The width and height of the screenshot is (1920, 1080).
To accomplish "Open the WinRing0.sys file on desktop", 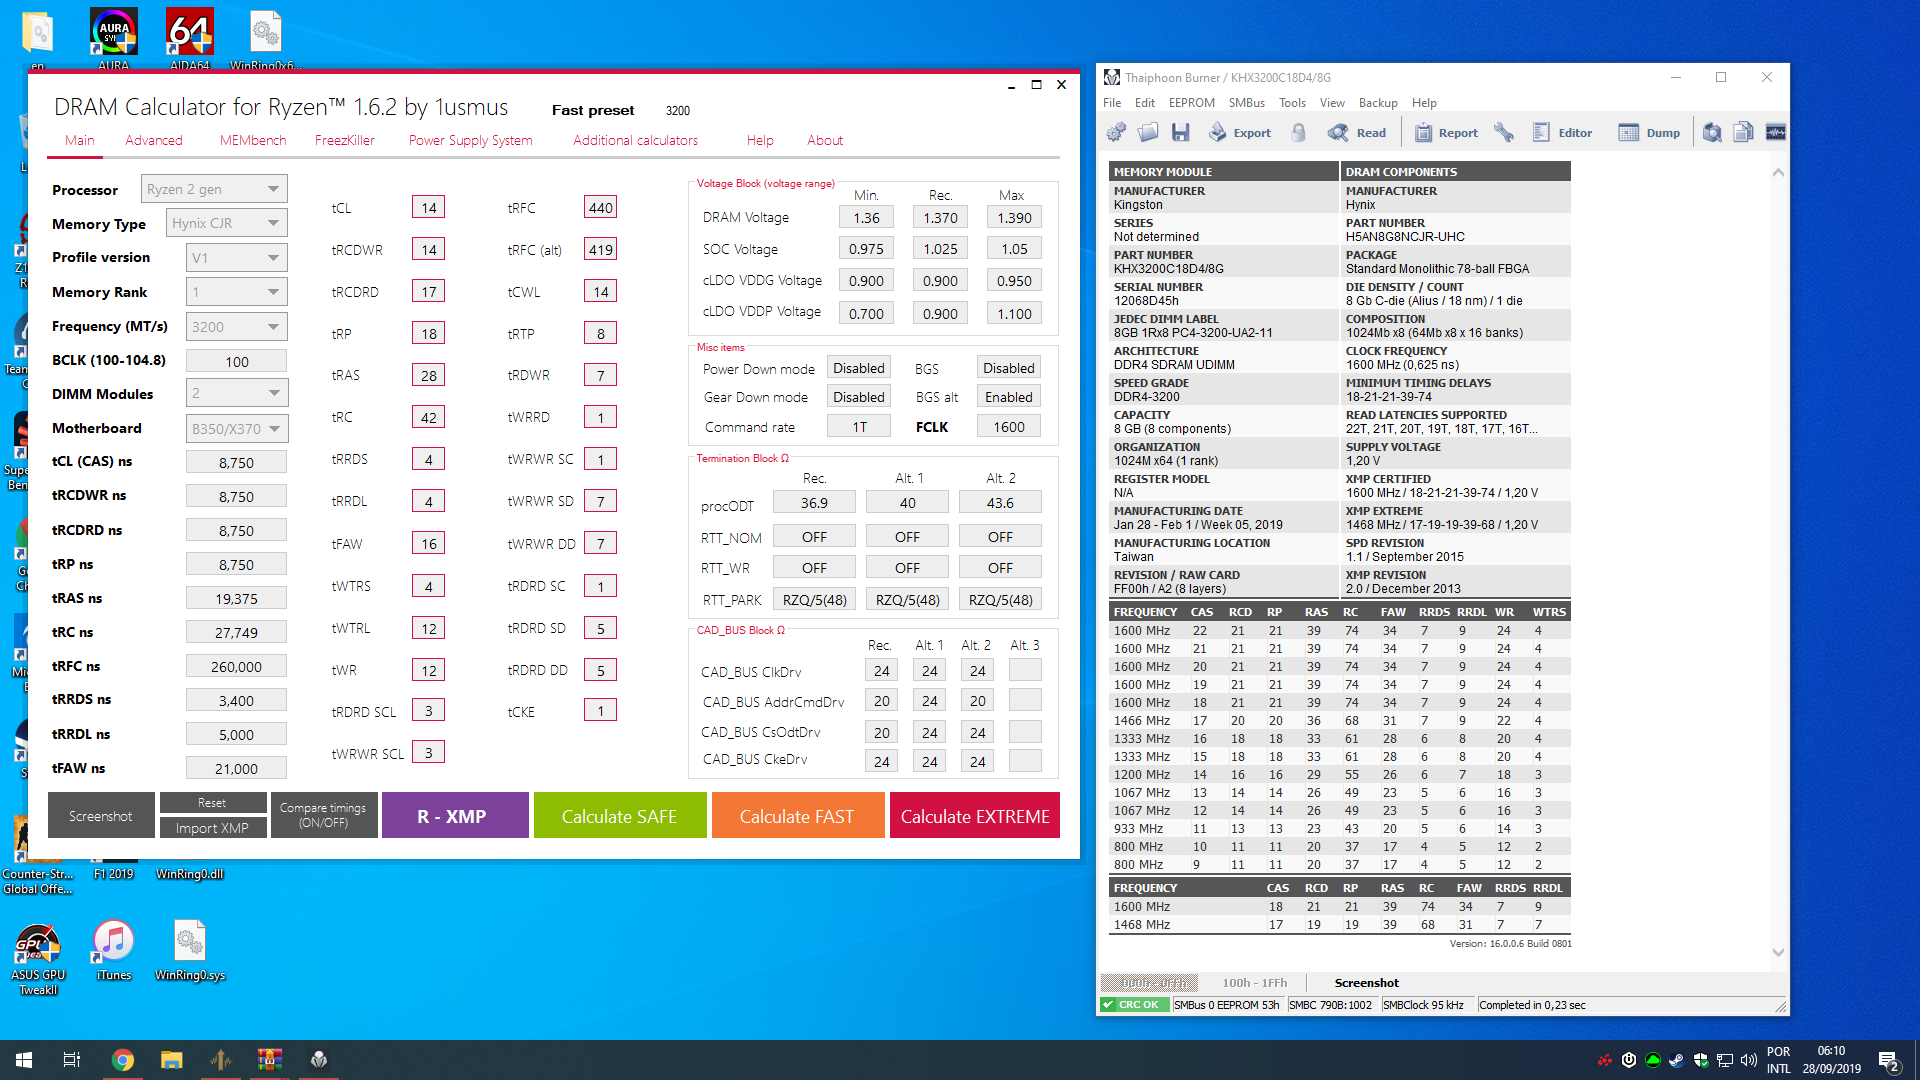I will click(190, 950).
